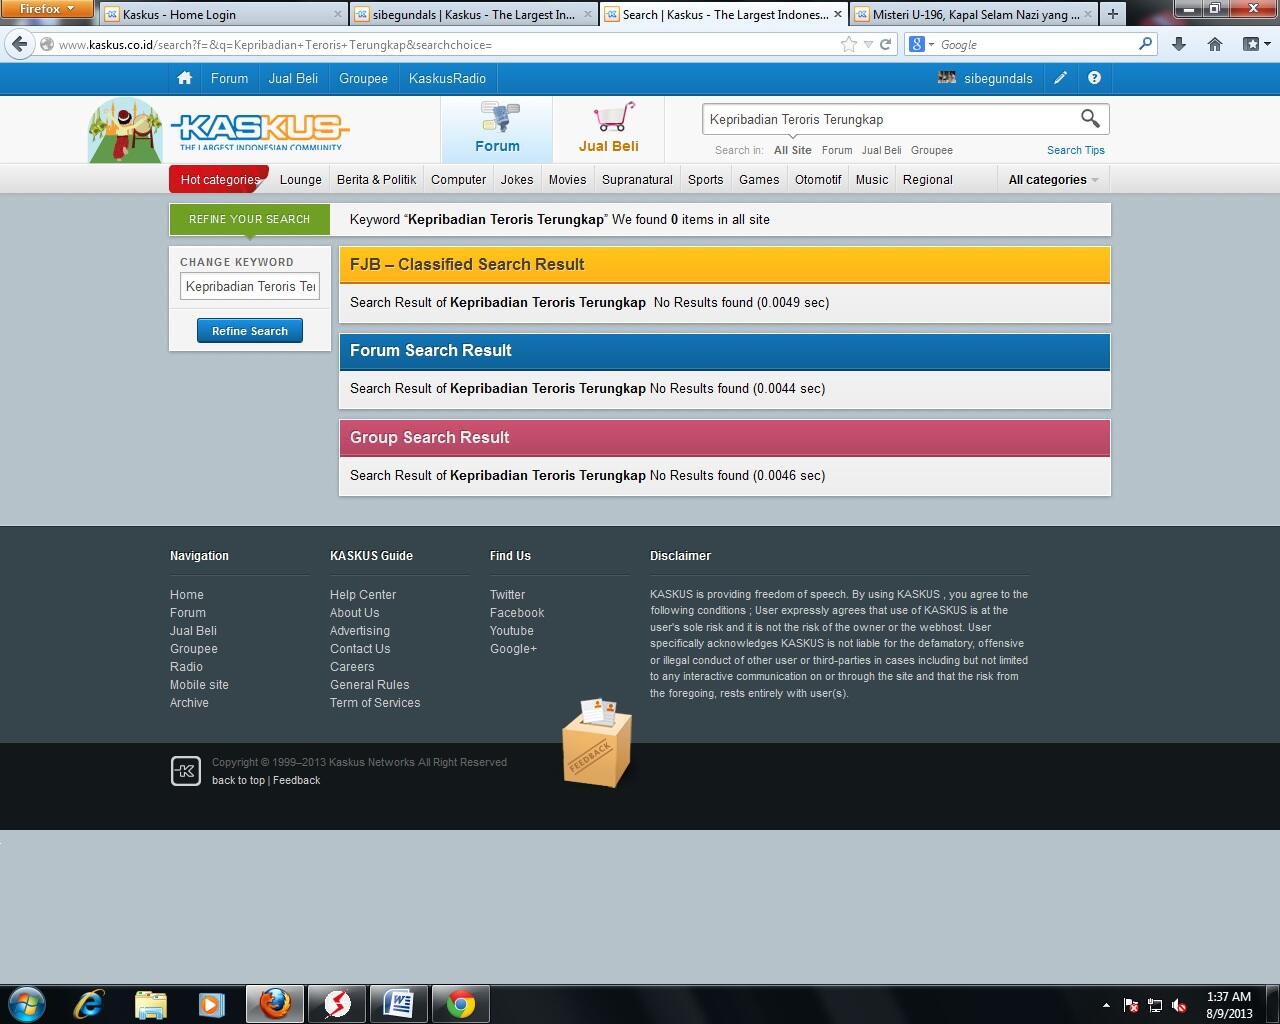Click the Kaskus search keyword field
This screenshot has height=1024, width=1280.
(888, 119)
